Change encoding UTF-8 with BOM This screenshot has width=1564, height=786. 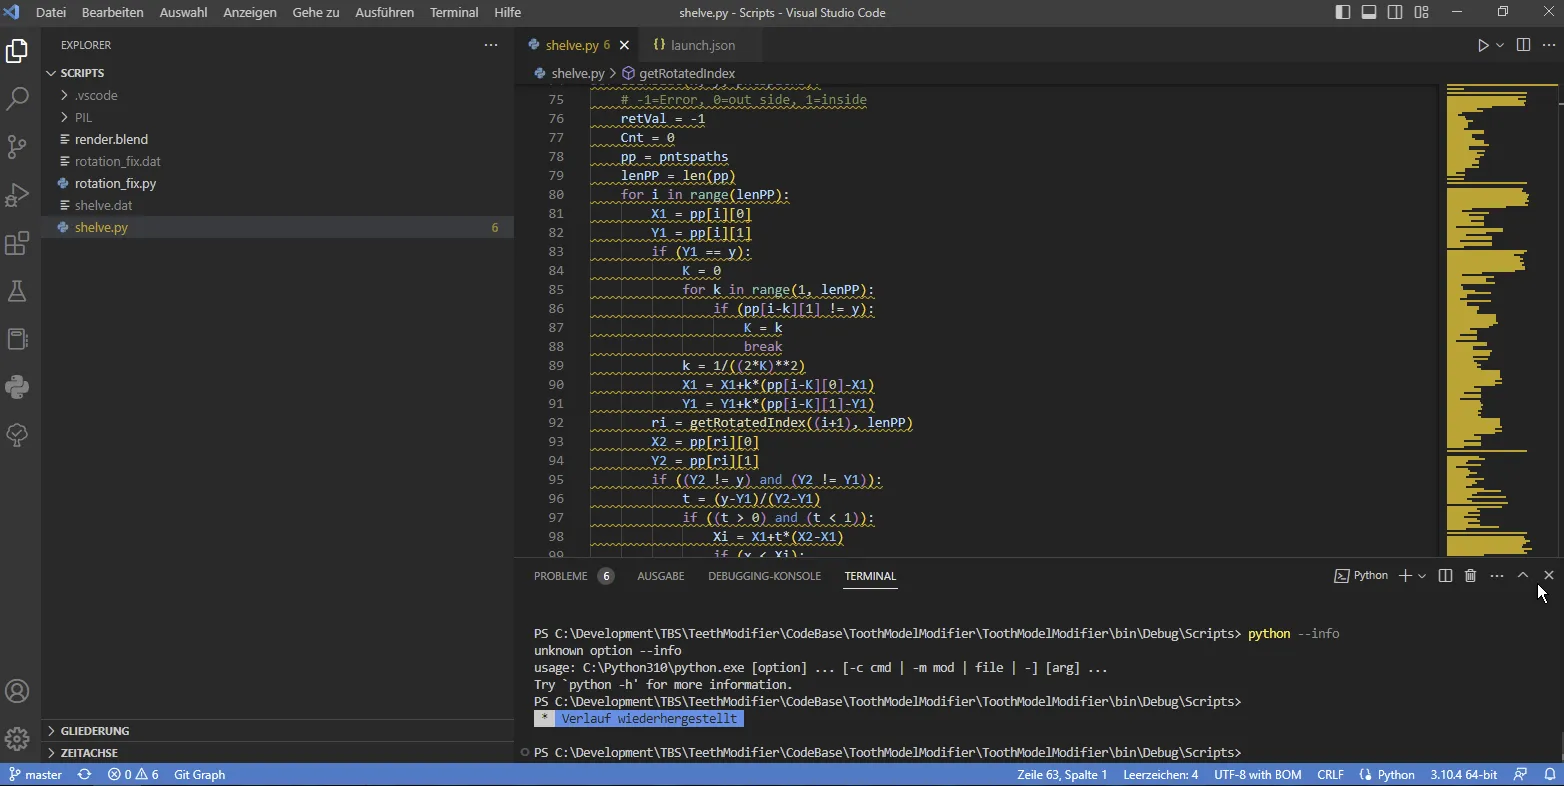(x=1258, y=775)
